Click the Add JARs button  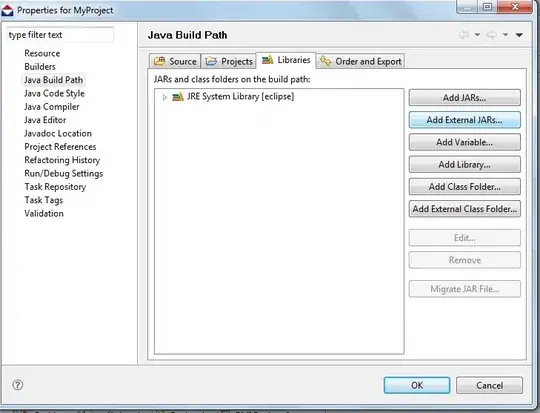coord(465,98)
